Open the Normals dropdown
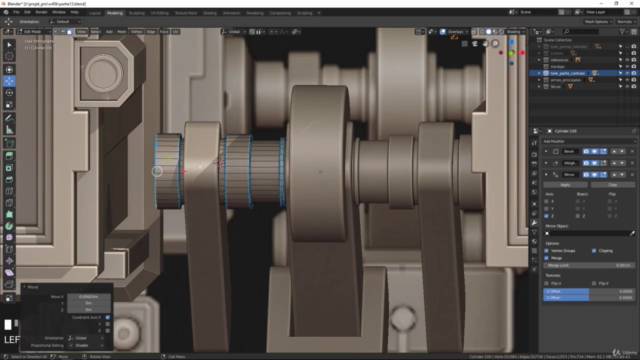This screenshot has width=640, height=360. (x=626, y=22)
